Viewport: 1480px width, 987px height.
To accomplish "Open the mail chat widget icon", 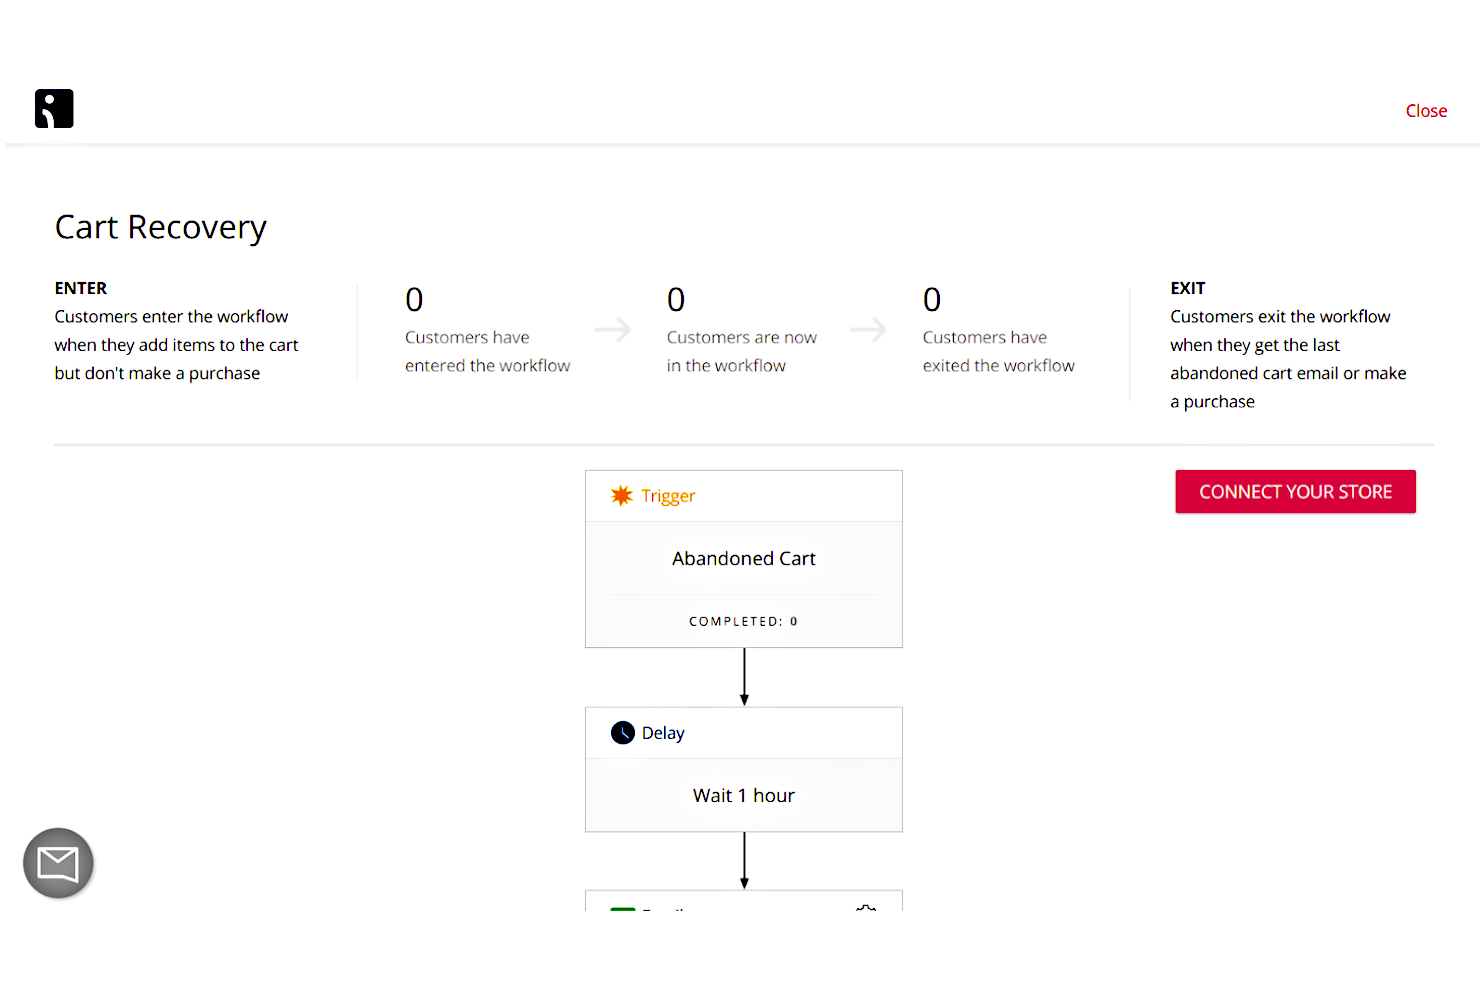I will tap(58, 863).
